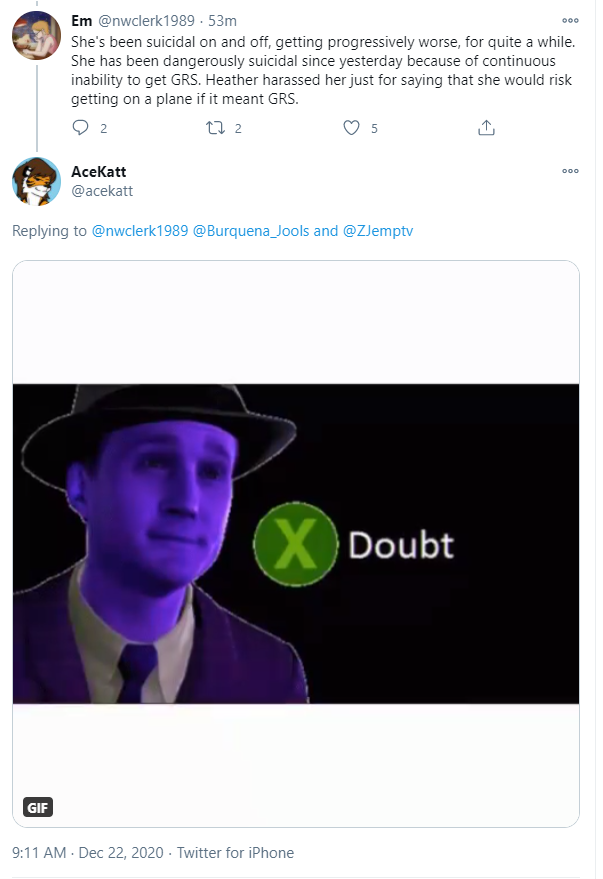This screenshot has height=879, width=603.
Task: Click the @nwclerk1989 mention in Replying to
Action: point(140,231)
